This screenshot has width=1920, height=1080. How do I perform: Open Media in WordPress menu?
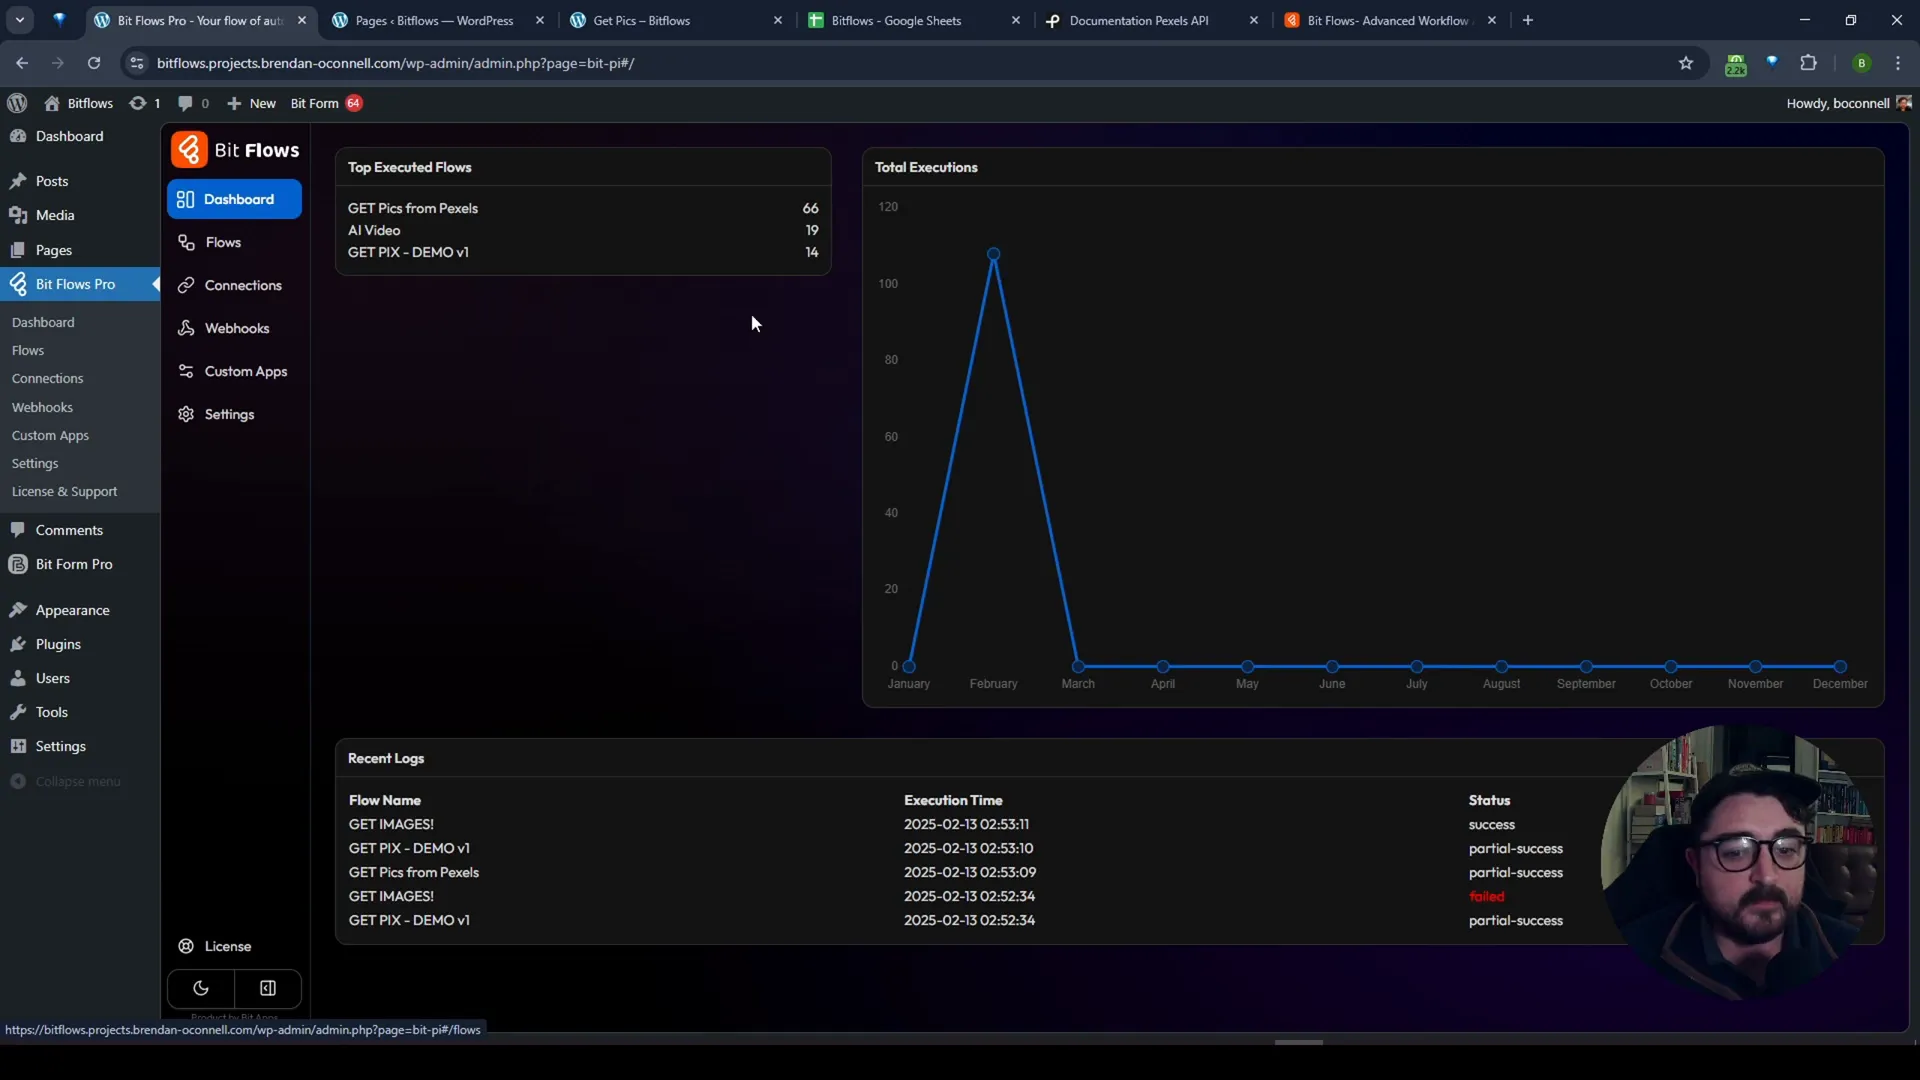tap(80, 215)
